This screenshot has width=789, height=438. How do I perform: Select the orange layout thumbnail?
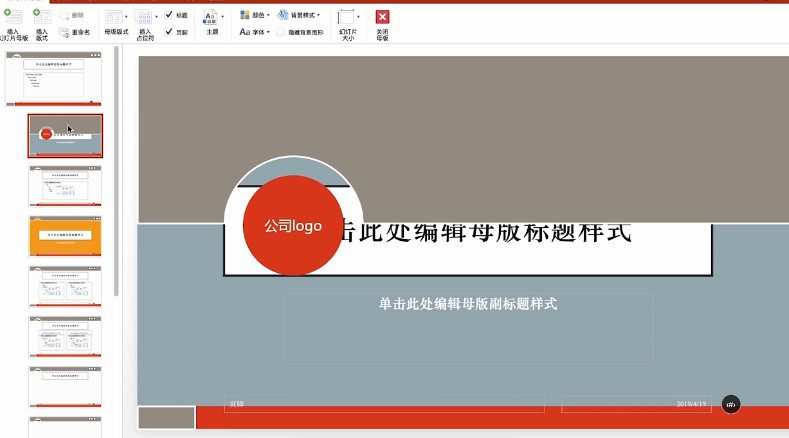[65, 236]
